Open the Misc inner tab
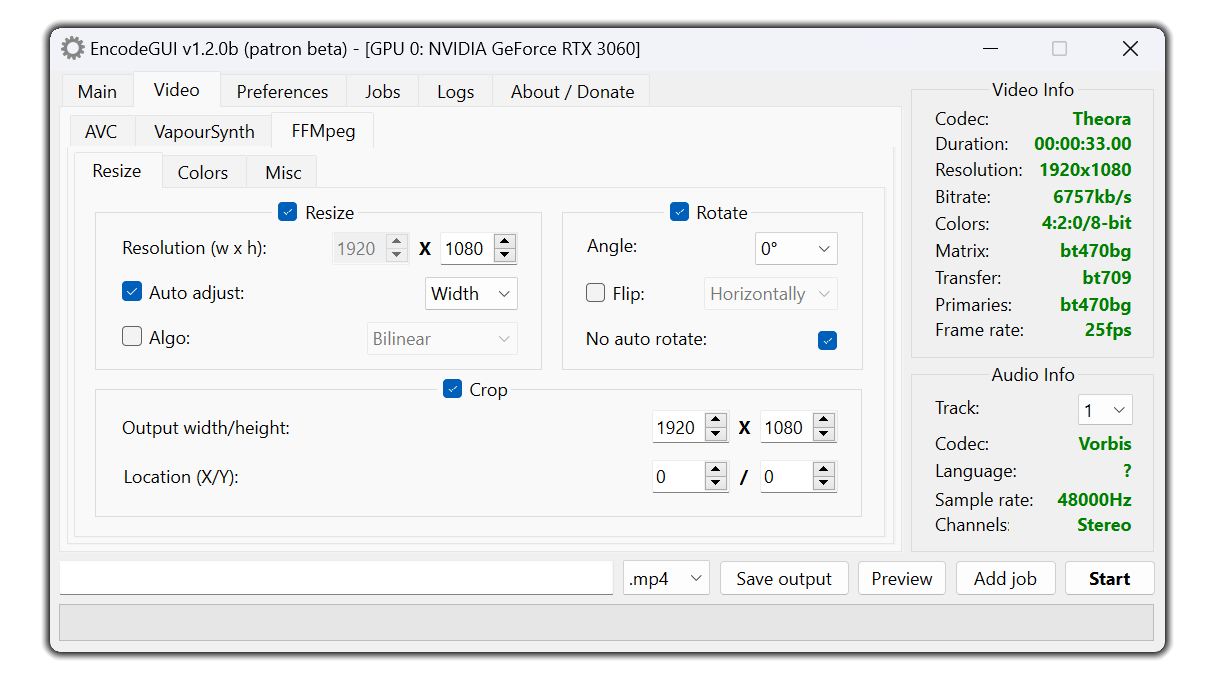Screen dimensions: 1215x680 (x=283, y=172)
